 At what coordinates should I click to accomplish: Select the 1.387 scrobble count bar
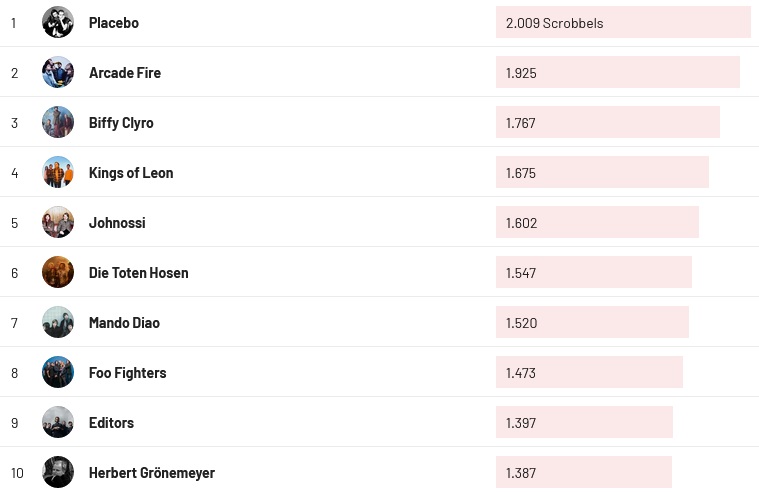point(583,472)
